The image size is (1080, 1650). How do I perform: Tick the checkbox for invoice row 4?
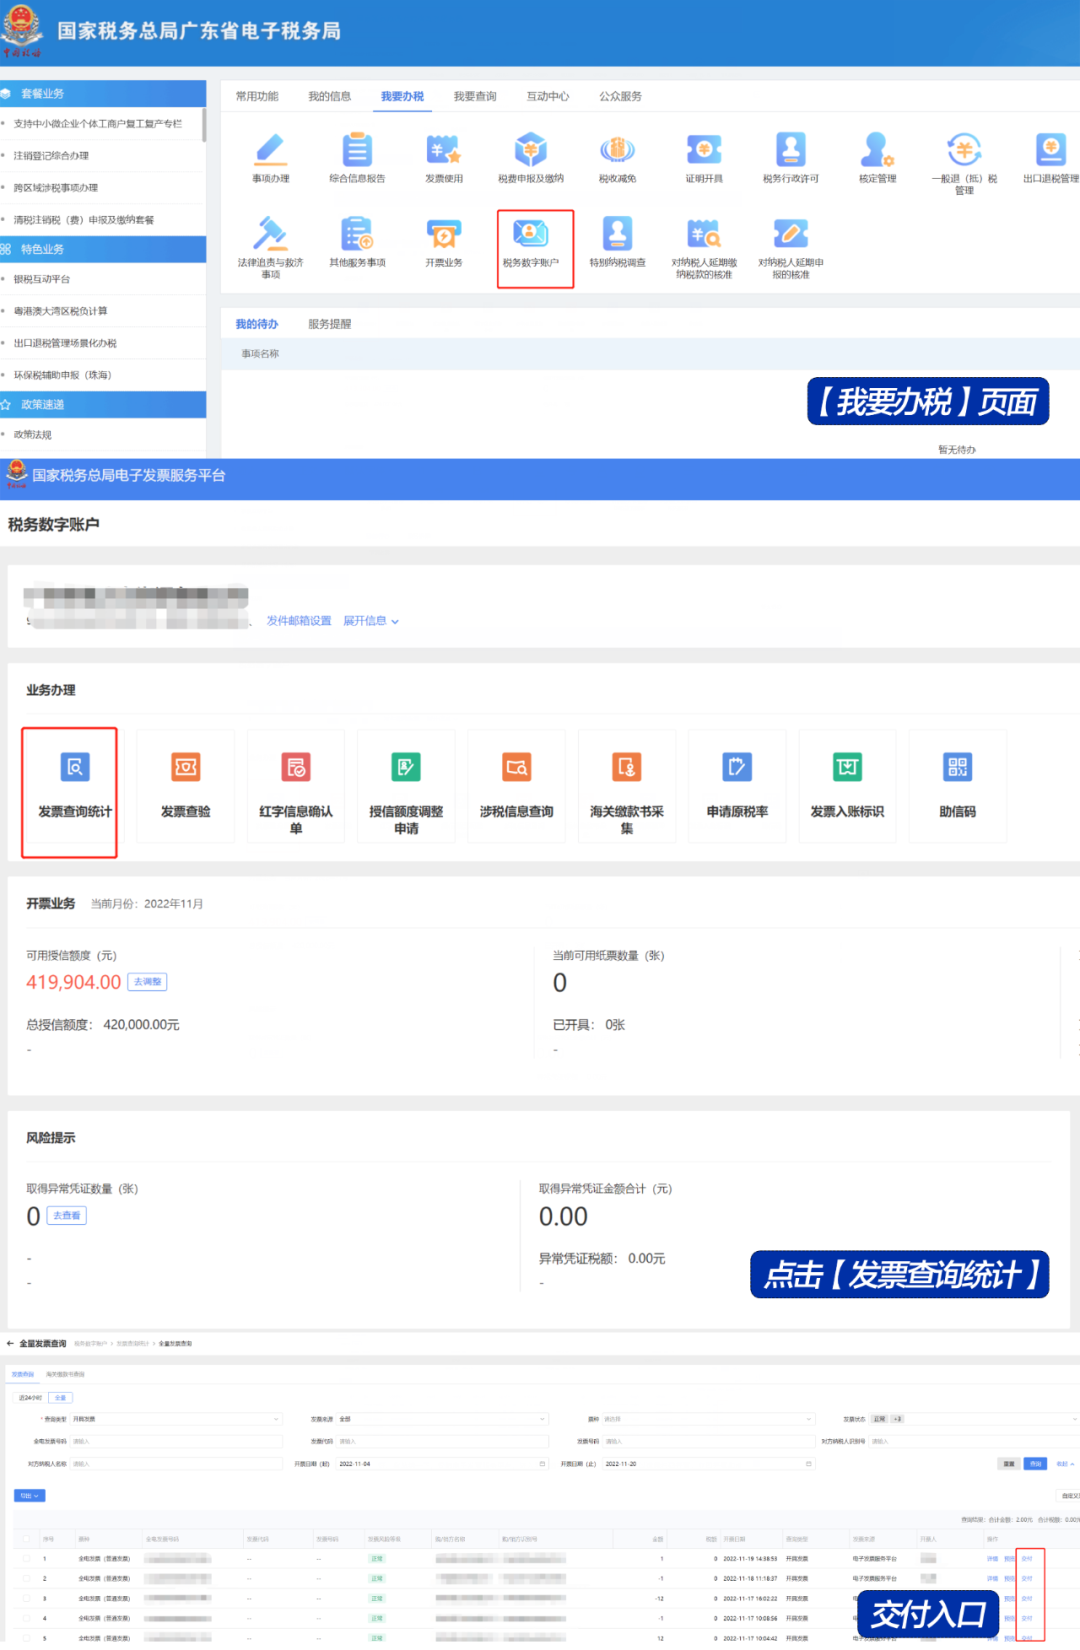pos(26,1618)
